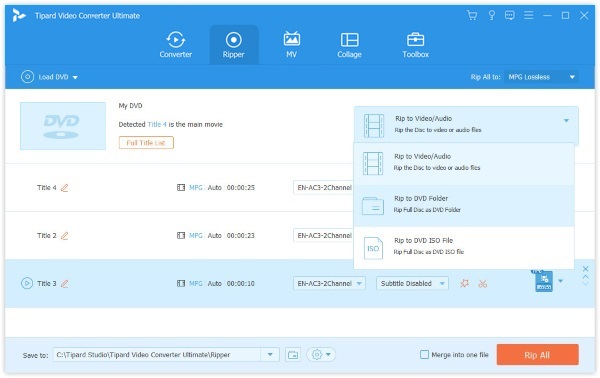Click the Title 2 film format icon
This screenshot has width=600, height=378.
181,235
